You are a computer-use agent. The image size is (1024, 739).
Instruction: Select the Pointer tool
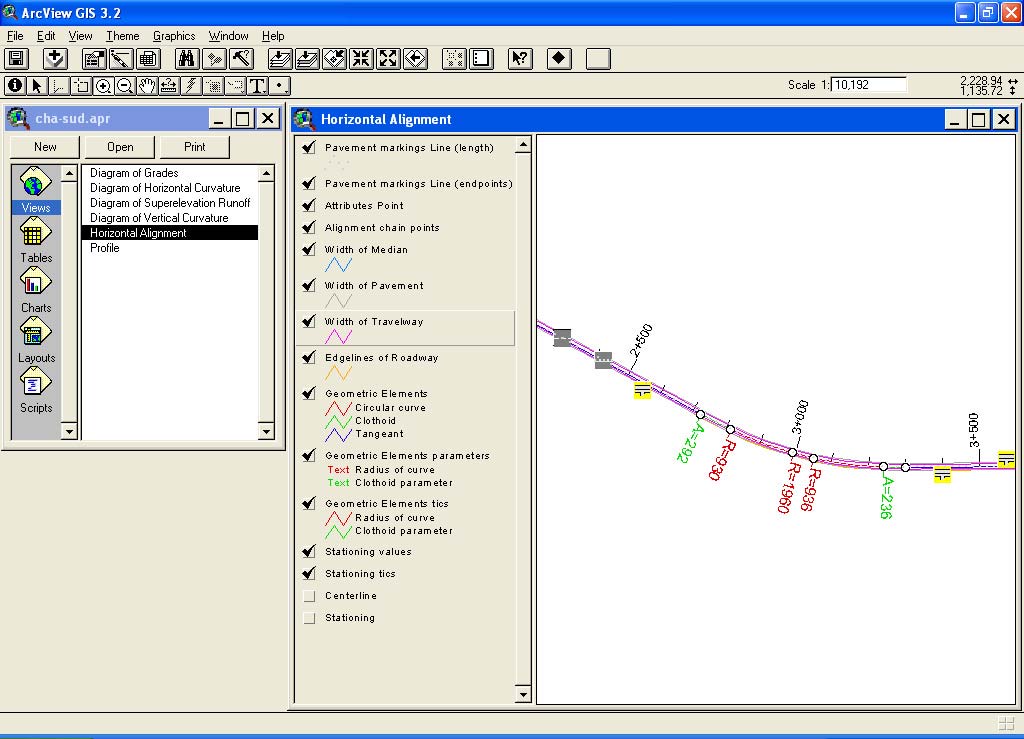coord(37,86)
